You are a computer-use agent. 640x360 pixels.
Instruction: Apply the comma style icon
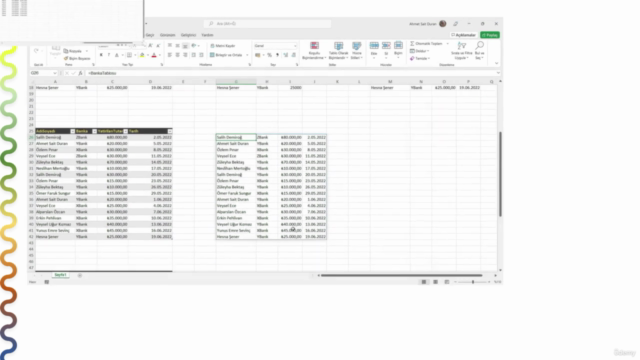click(x=277, y=55)
